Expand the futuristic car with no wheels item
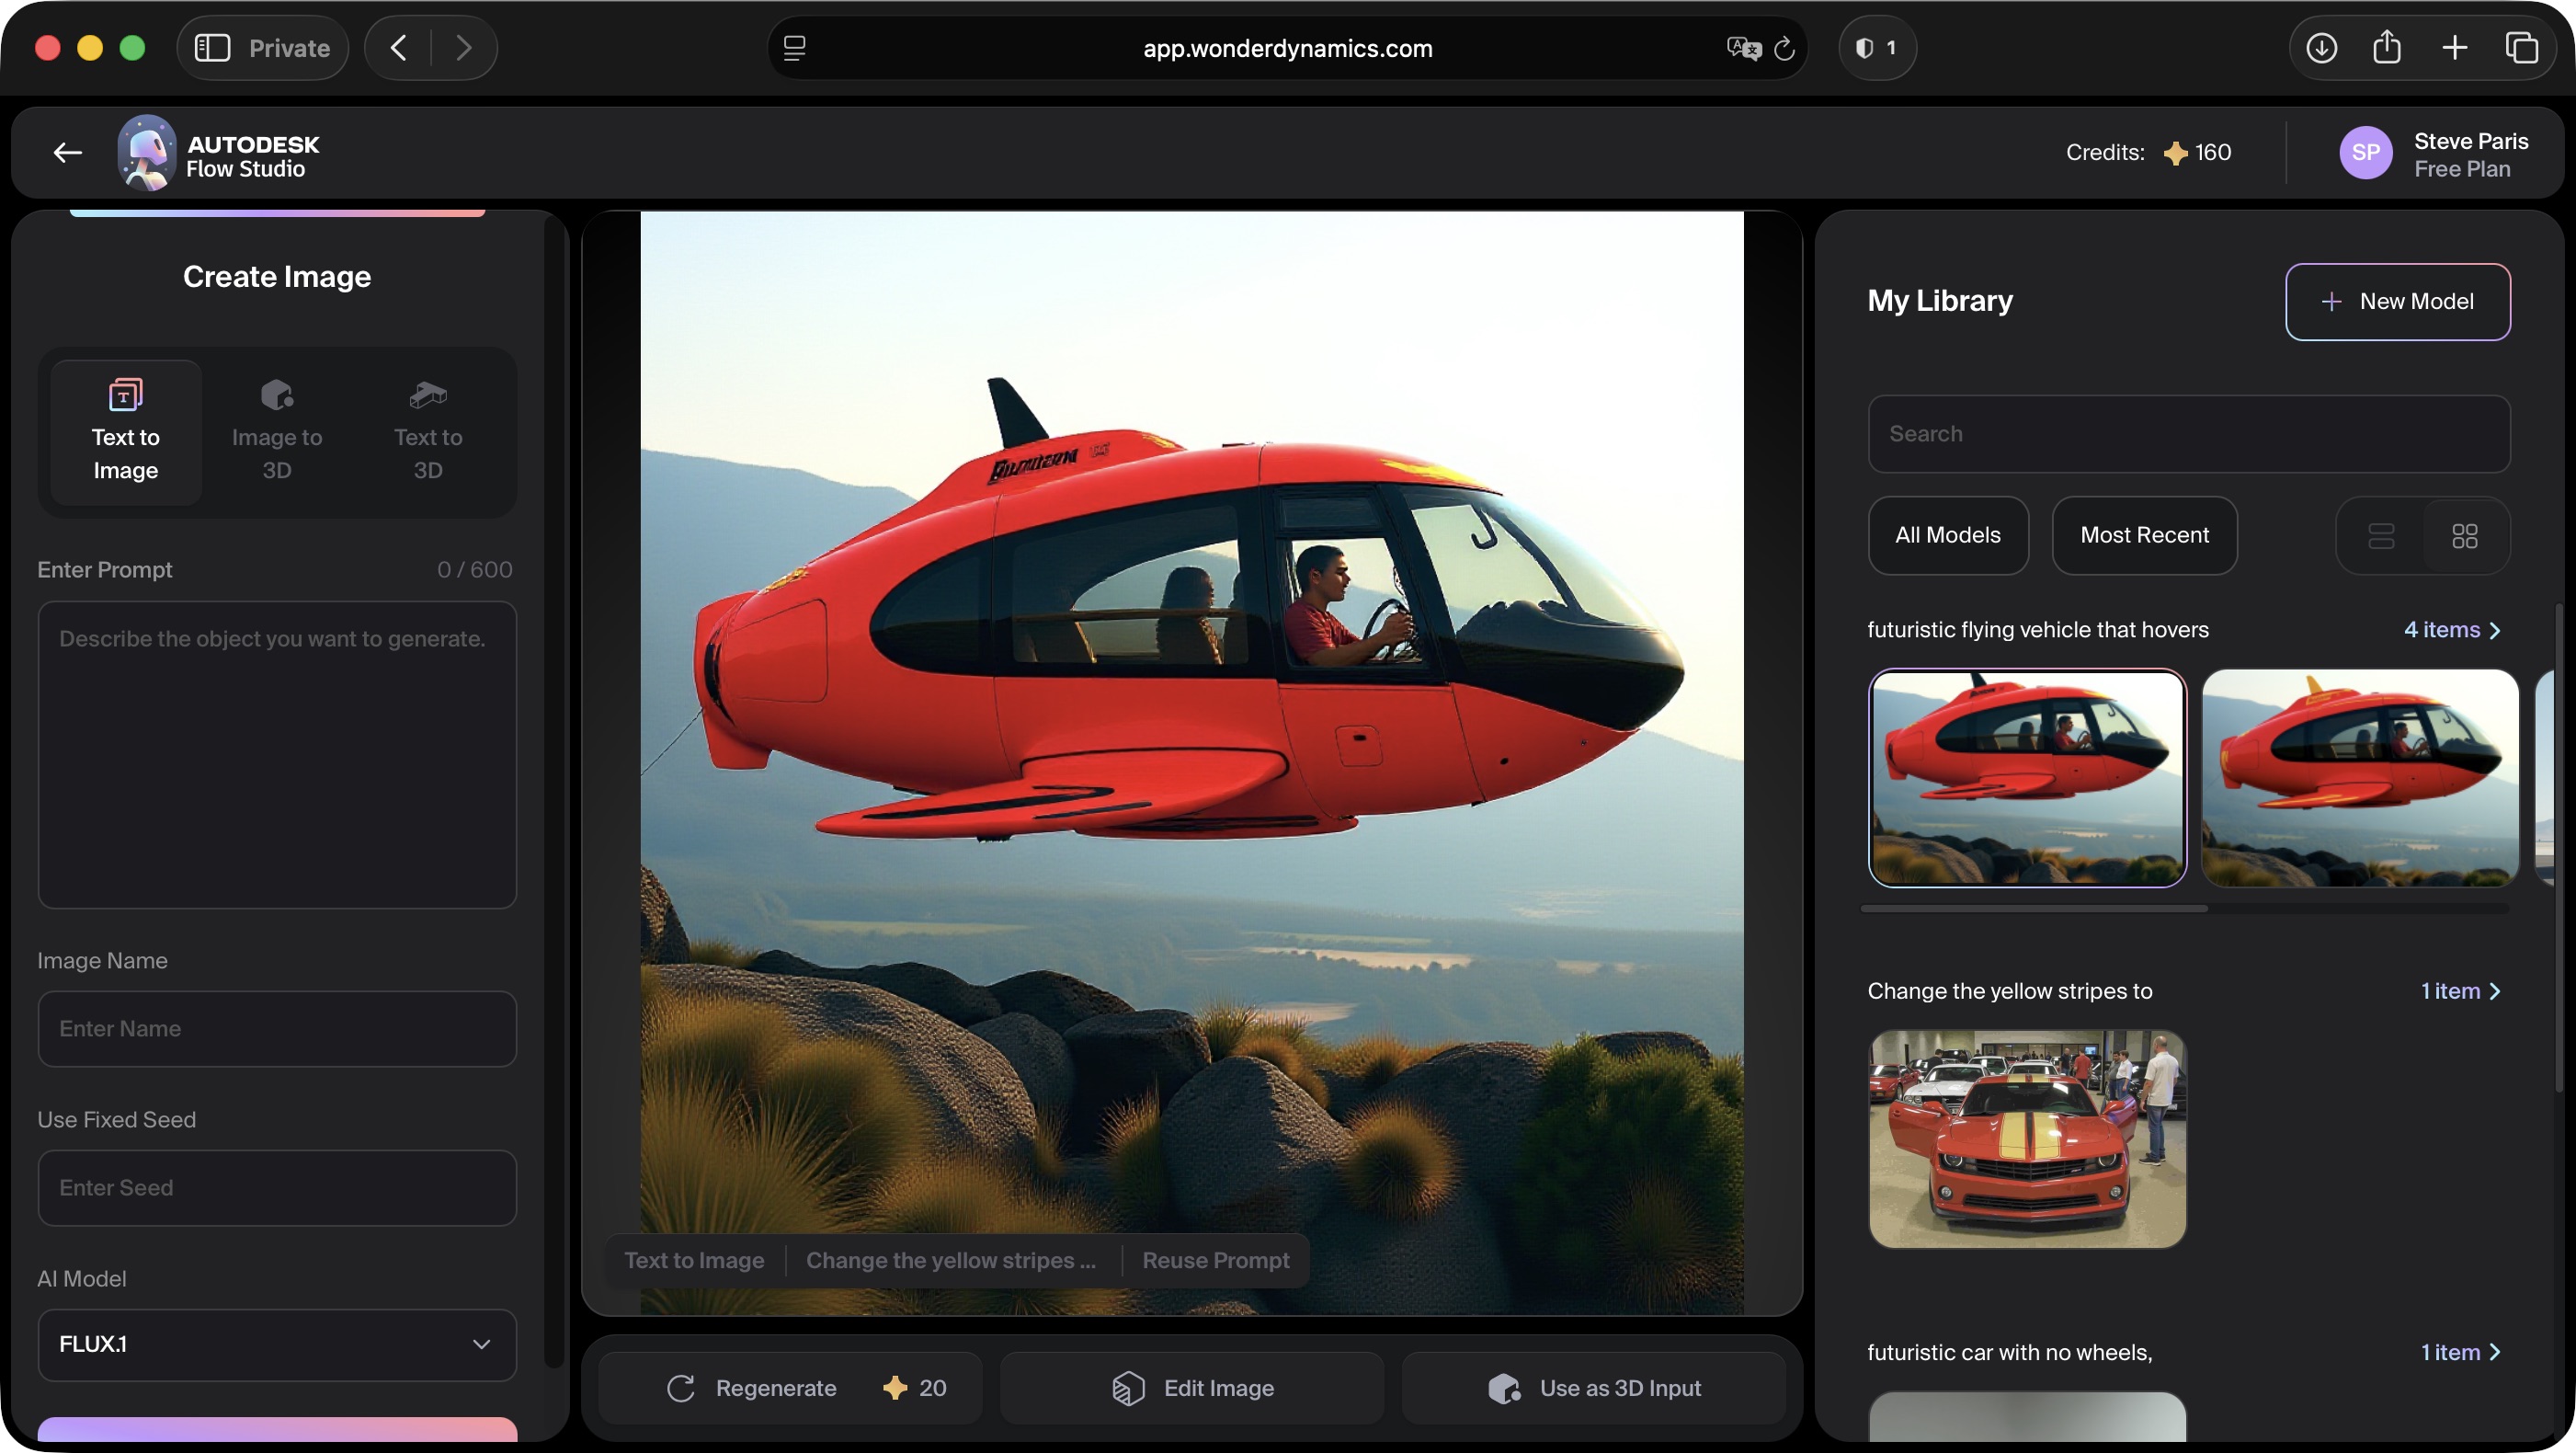2576x1453 pixels. [2462, 1352]
